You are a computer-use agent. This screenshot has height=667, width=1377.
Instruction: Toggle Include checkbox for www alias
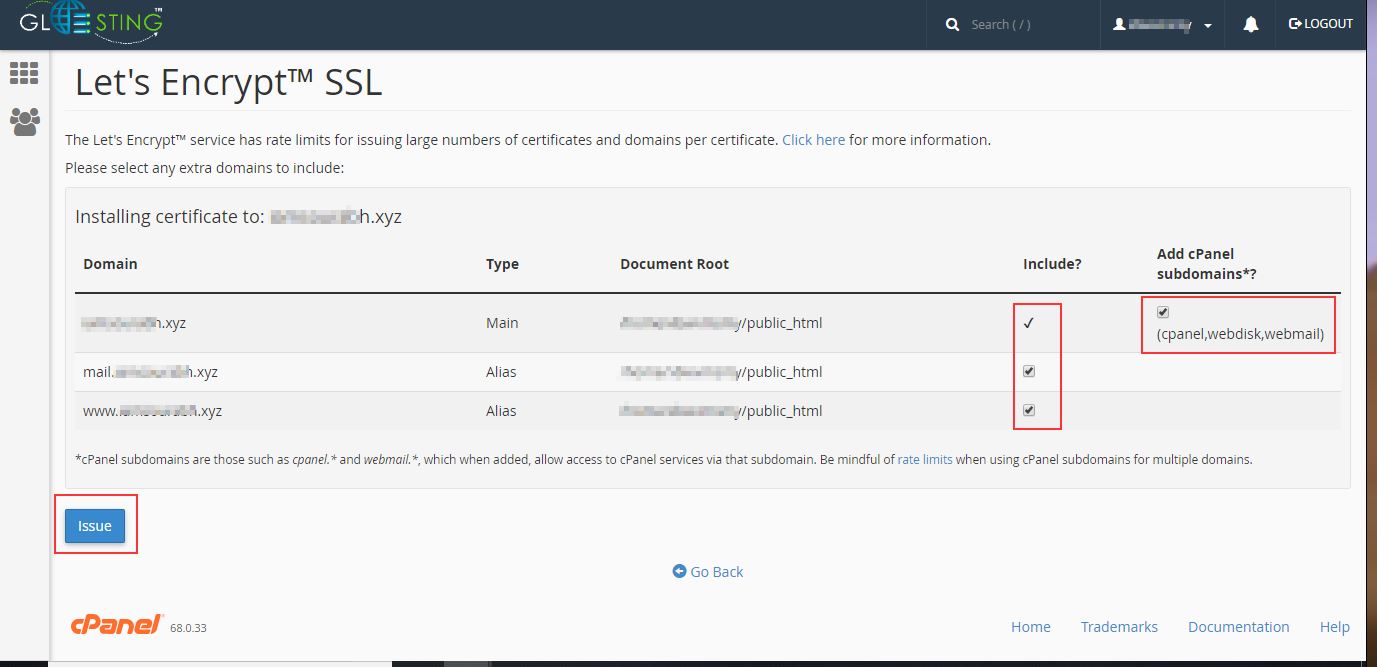pyautogui.click(x=1029, y=410)
